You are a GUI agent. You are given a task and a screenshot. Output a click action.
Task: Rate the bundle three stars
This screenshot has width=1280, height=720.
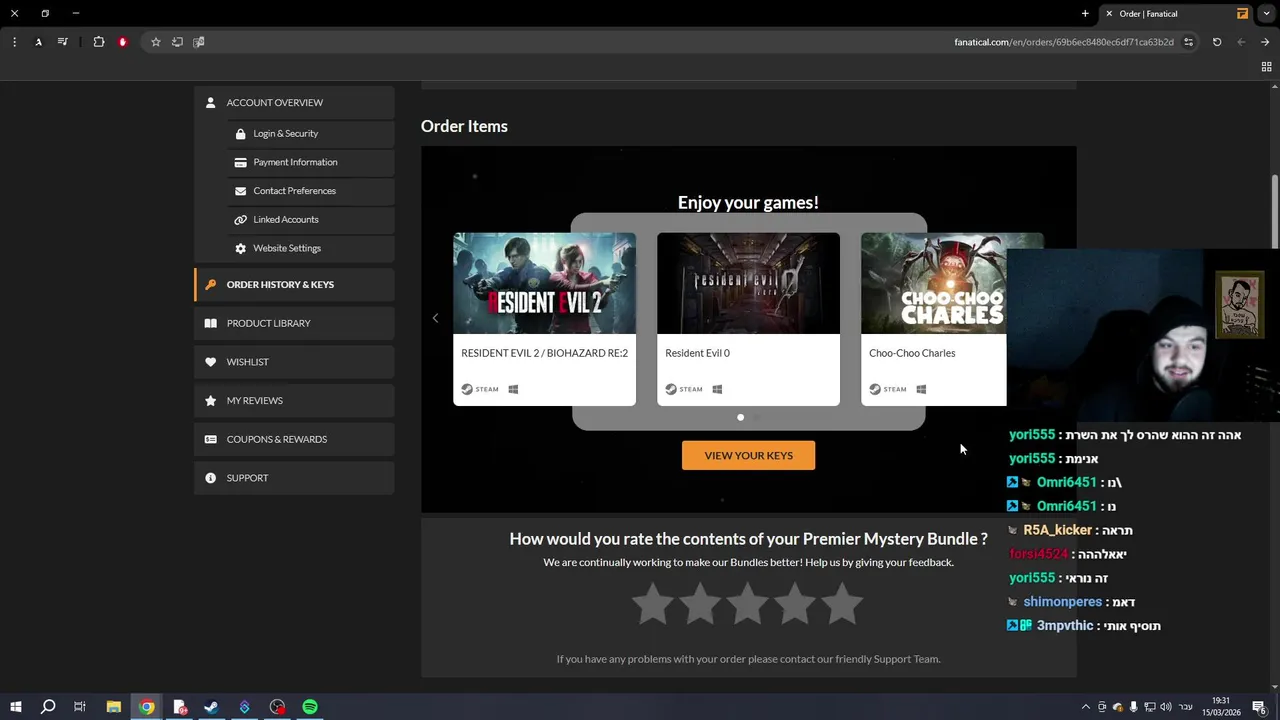pyautogui.click(x=748, y=604)
